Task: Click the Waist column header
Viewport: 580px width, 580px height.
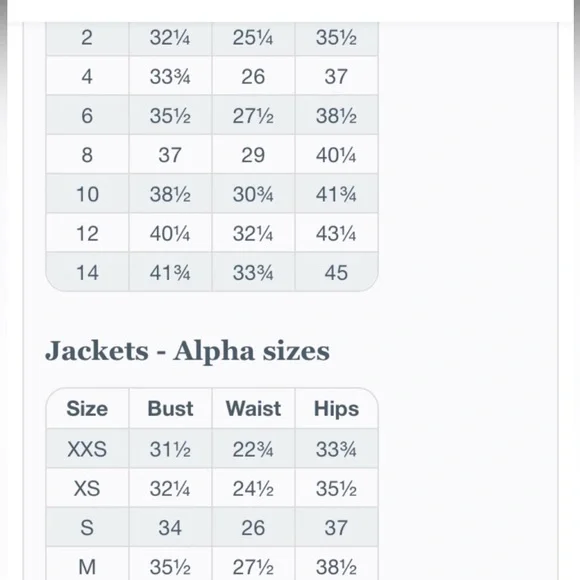Action: coord(253,408)
